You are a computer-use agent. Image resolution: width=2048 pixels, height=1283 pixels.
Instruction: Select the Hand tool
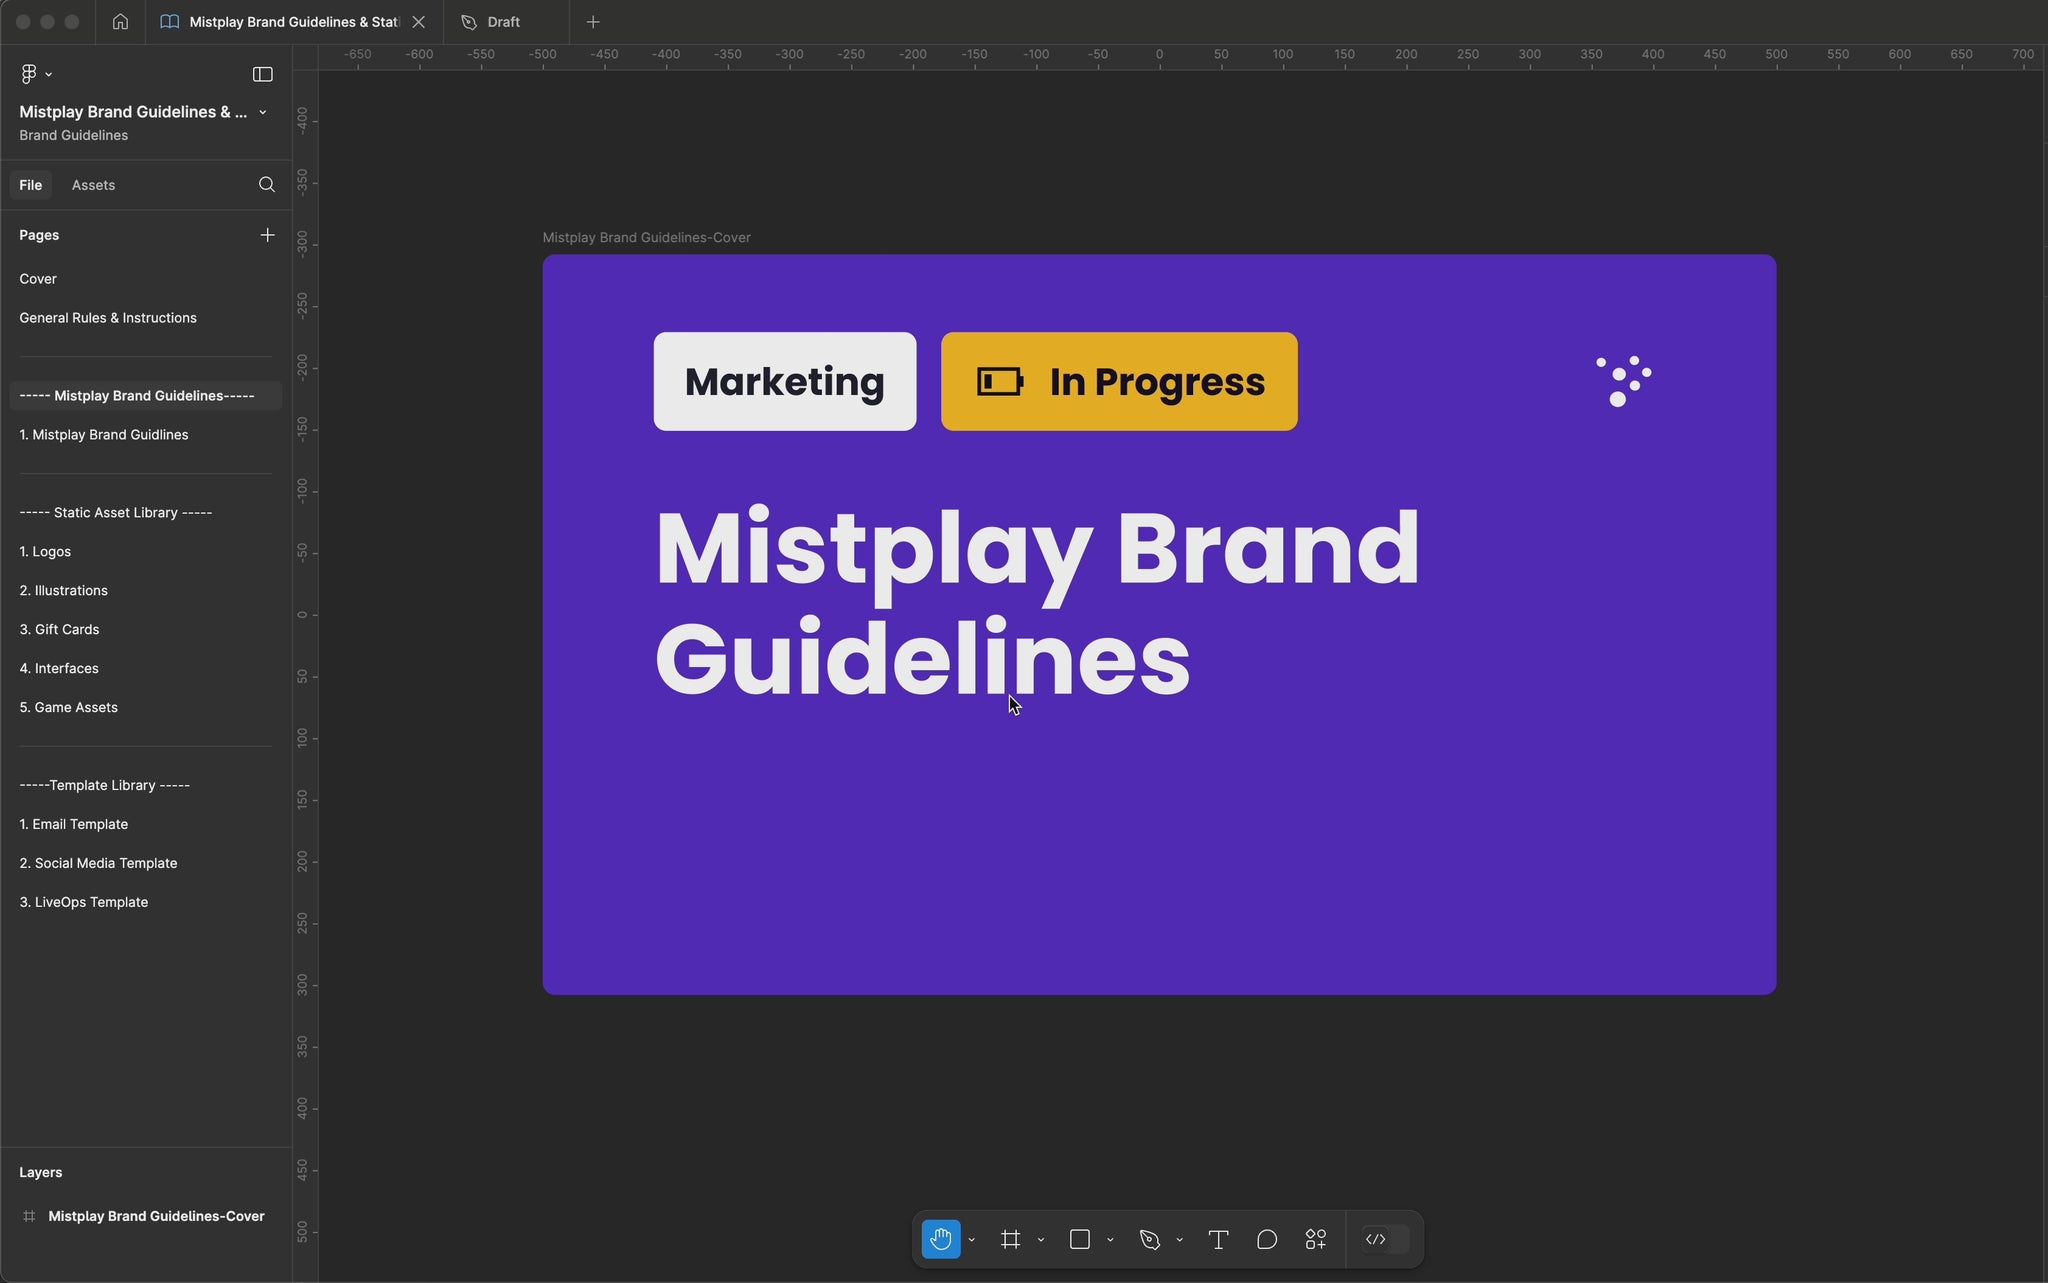(941, 1239)
